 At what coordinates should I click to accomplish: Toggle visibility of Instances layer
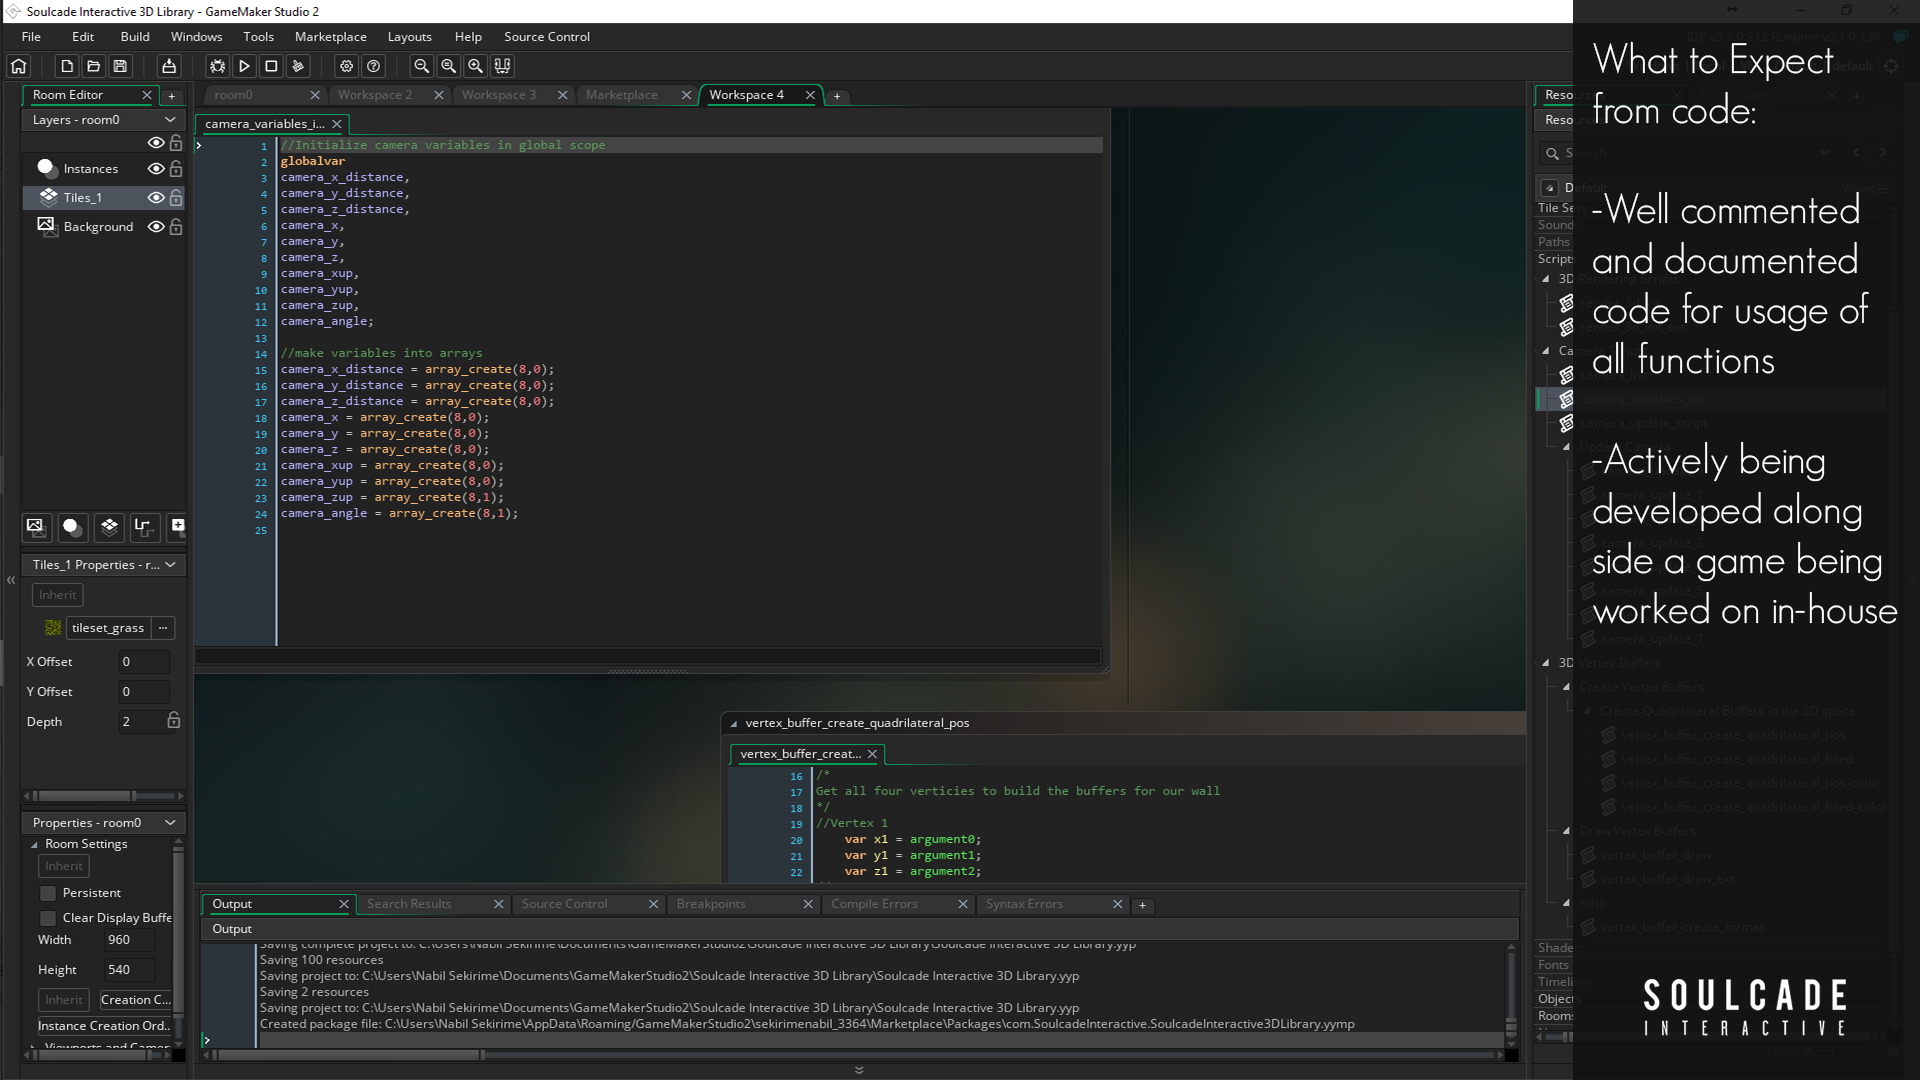156,169
